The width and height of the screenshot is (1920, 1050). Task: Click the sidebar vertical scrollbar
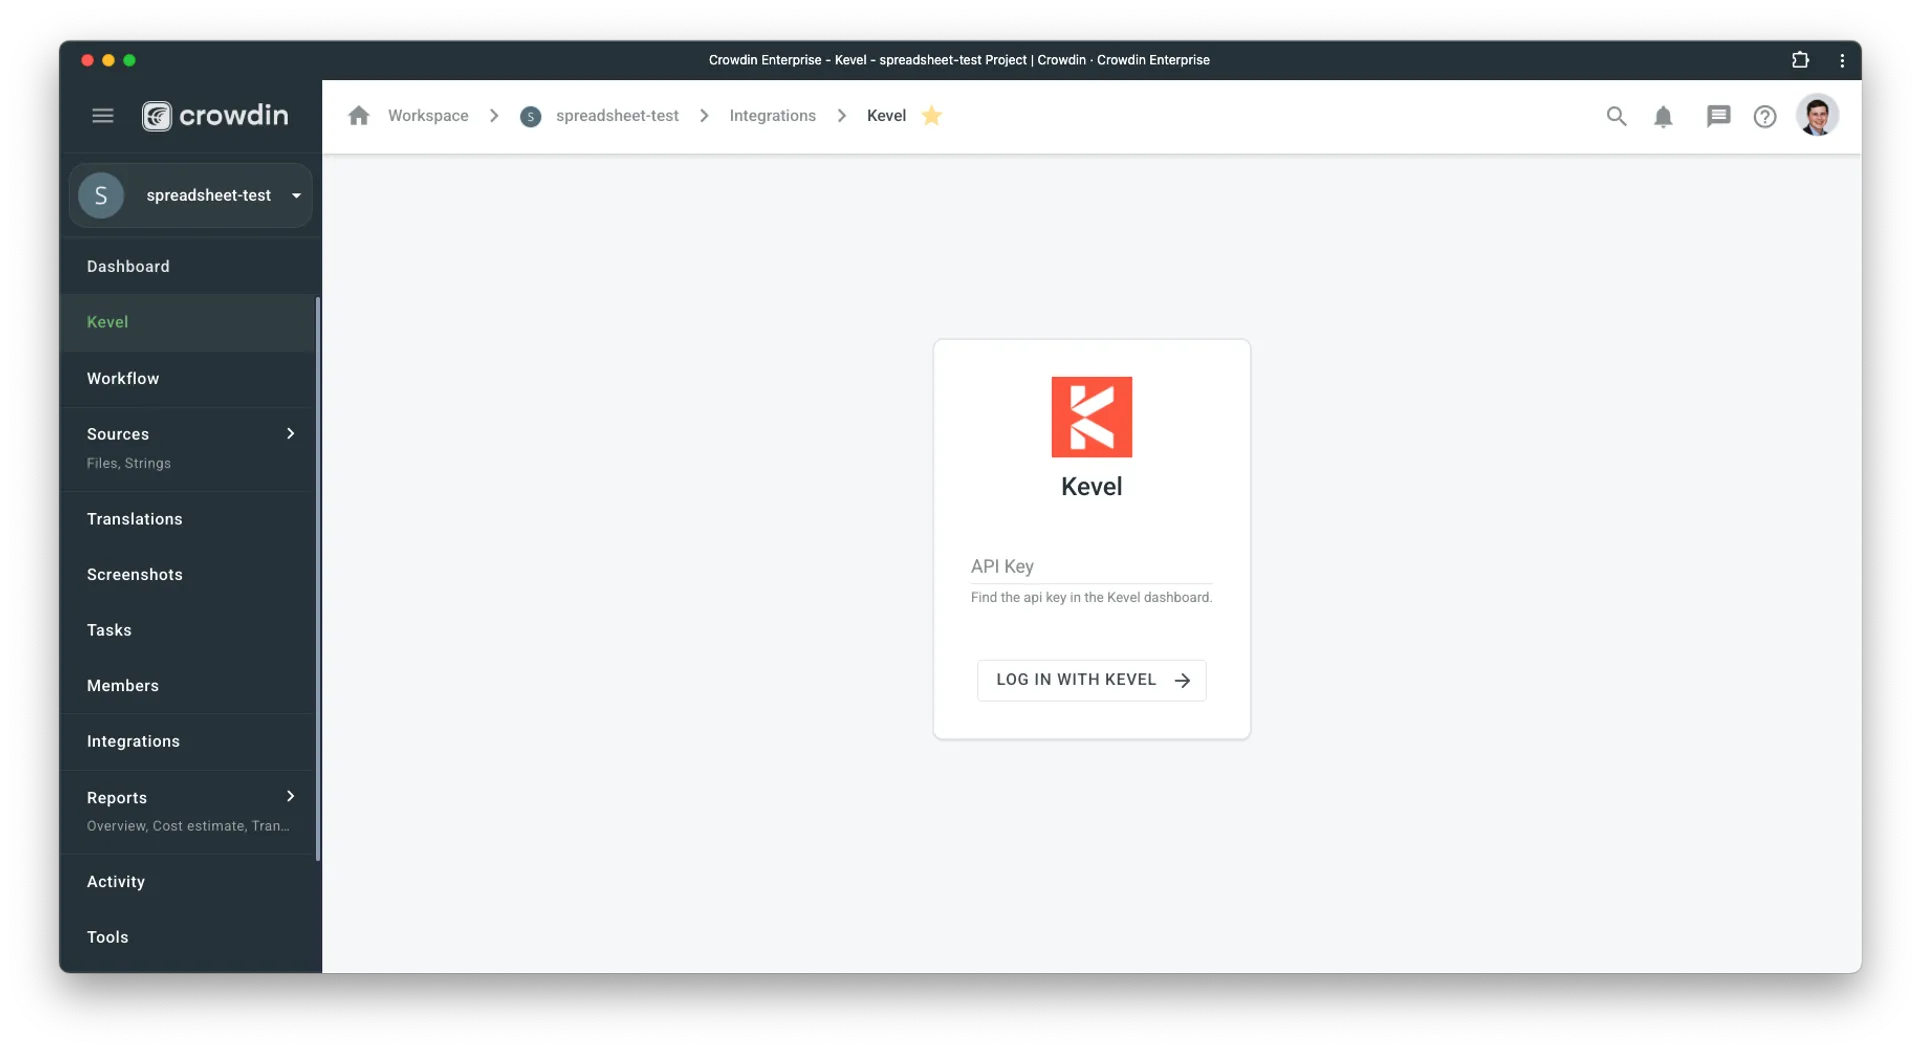tap(318, 578)
